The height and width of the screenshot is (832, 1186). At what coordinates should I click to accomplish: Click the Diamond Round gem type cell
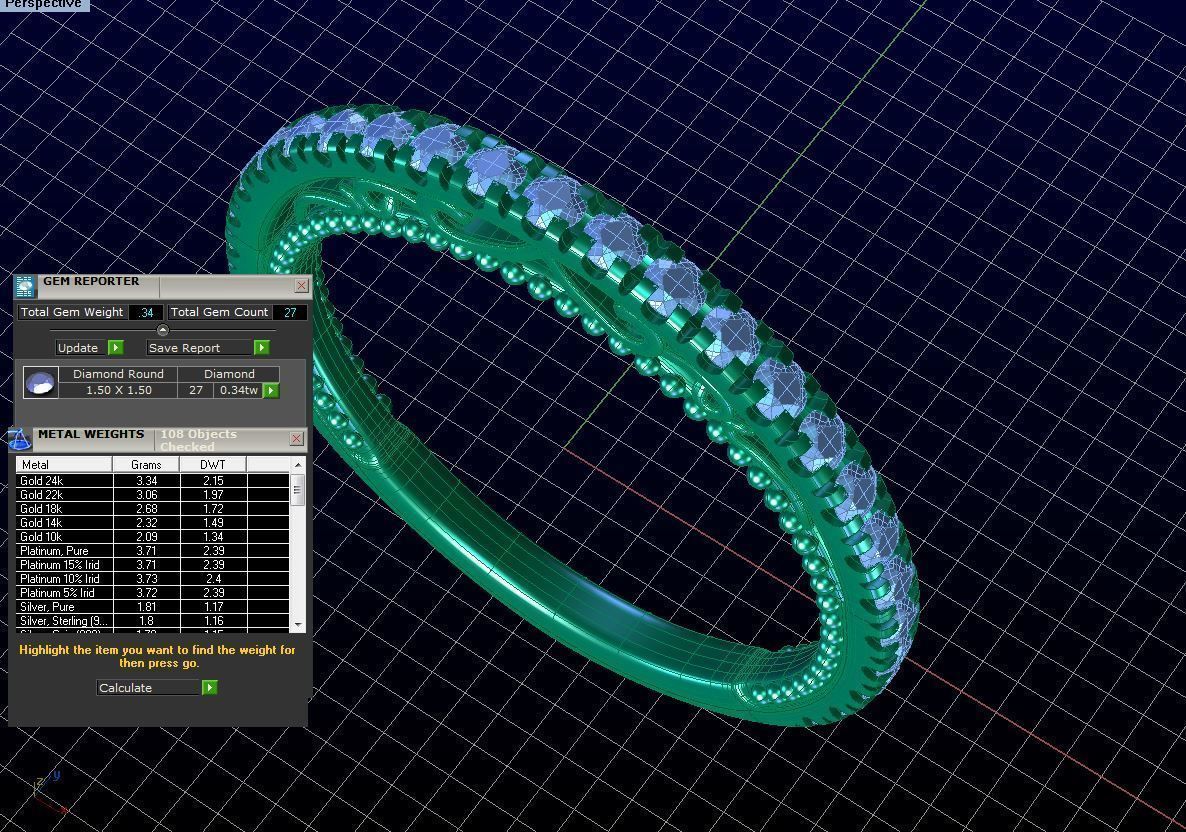coord(118,374)
